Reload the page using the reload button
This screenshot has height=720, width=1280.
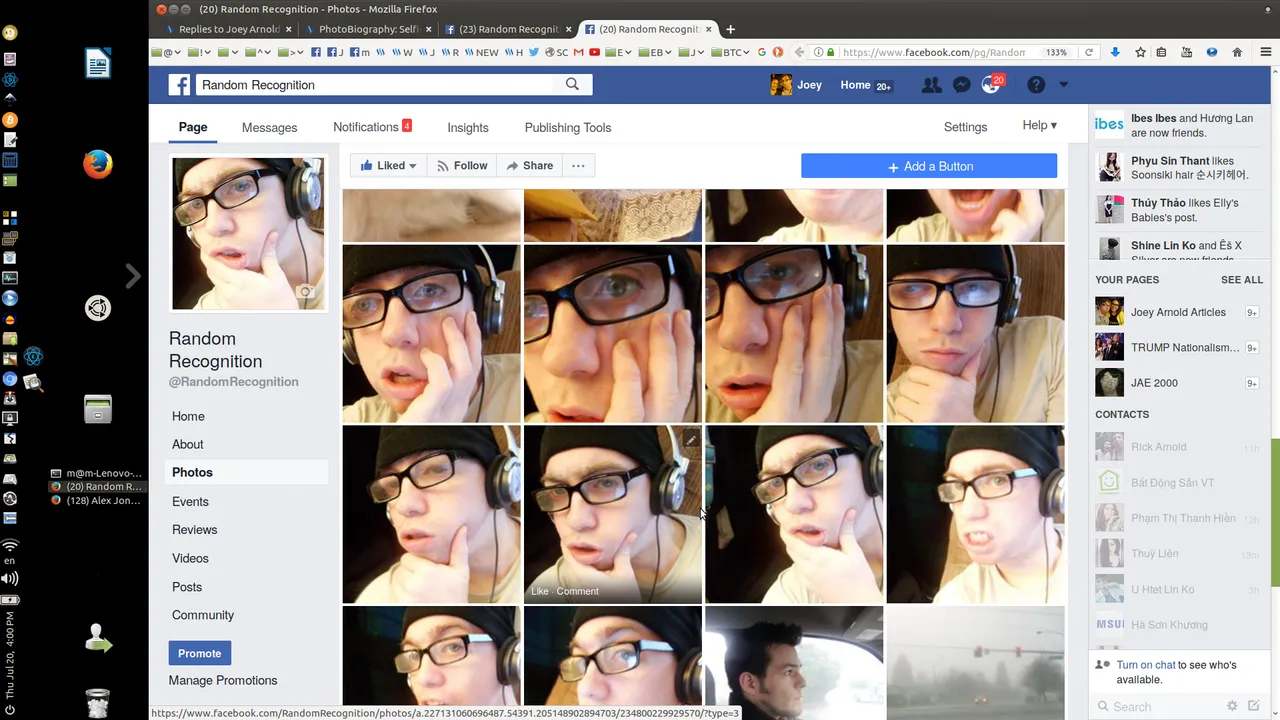1089,52
